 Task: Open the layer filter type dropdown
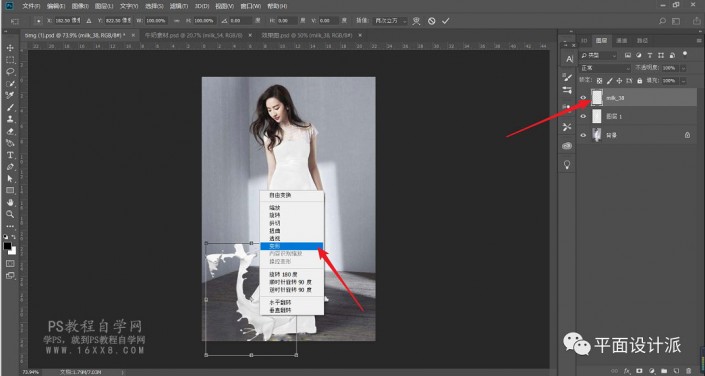tap(598, 55)
